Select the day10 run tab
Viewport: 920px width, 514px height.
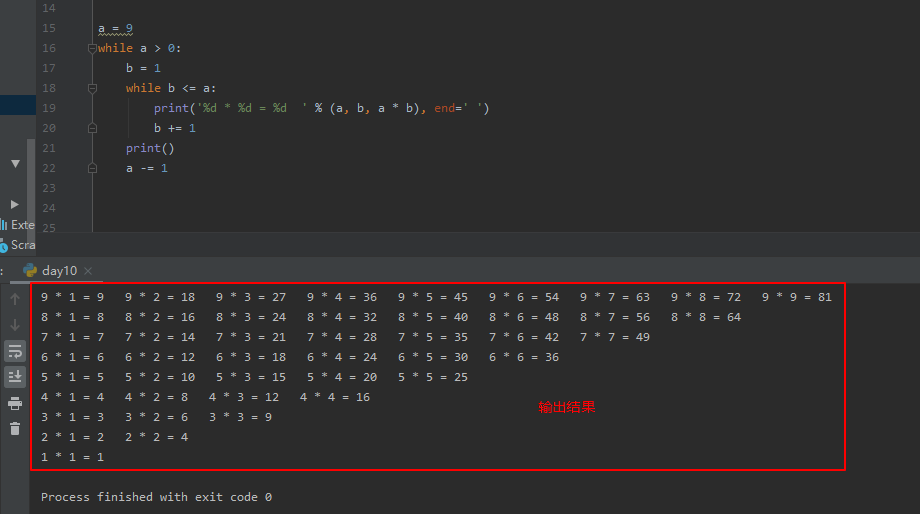point(58,270)
